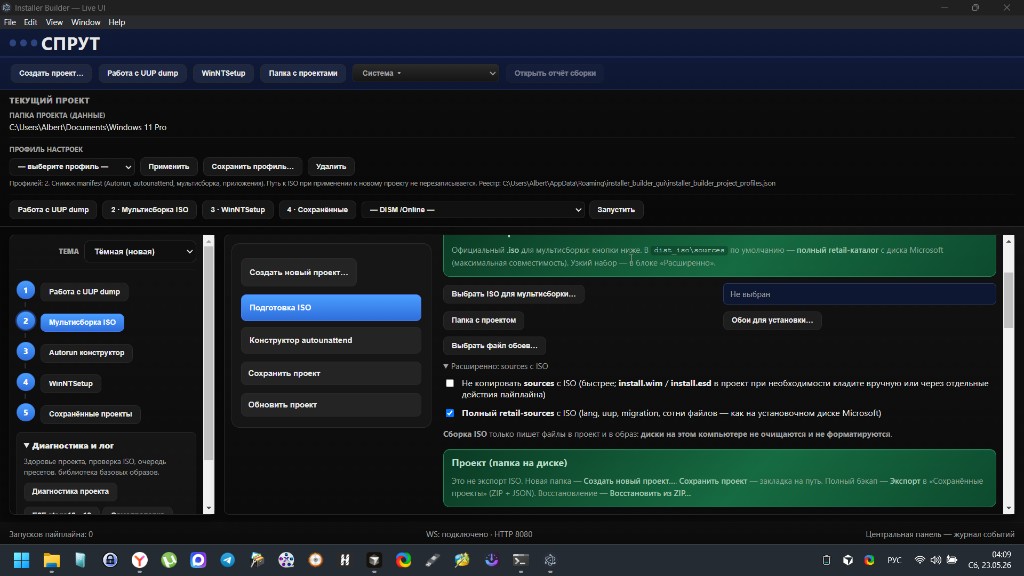This screenshot has height=576, width=1024.
Task: Open Windows Start menu
Action: coord(22,560)
